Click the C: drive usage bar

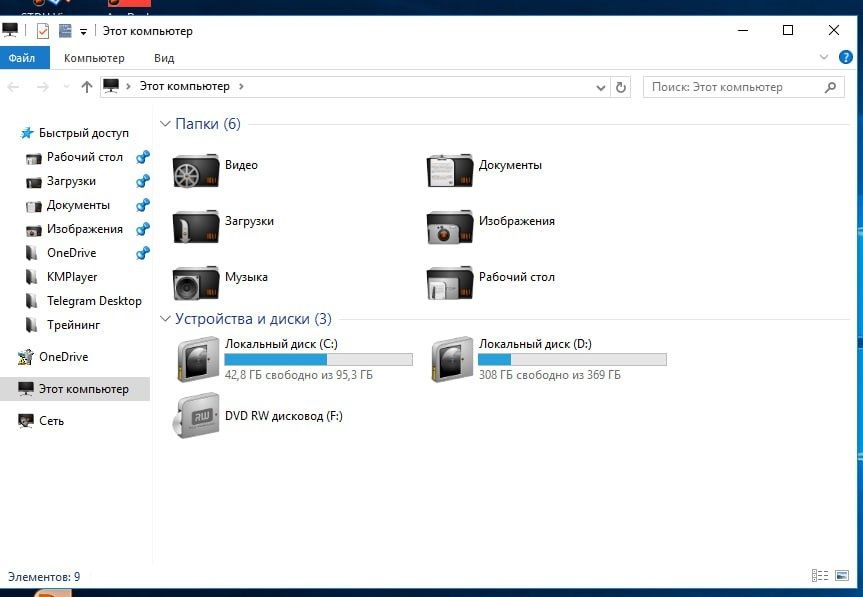(x=318, y=359)
